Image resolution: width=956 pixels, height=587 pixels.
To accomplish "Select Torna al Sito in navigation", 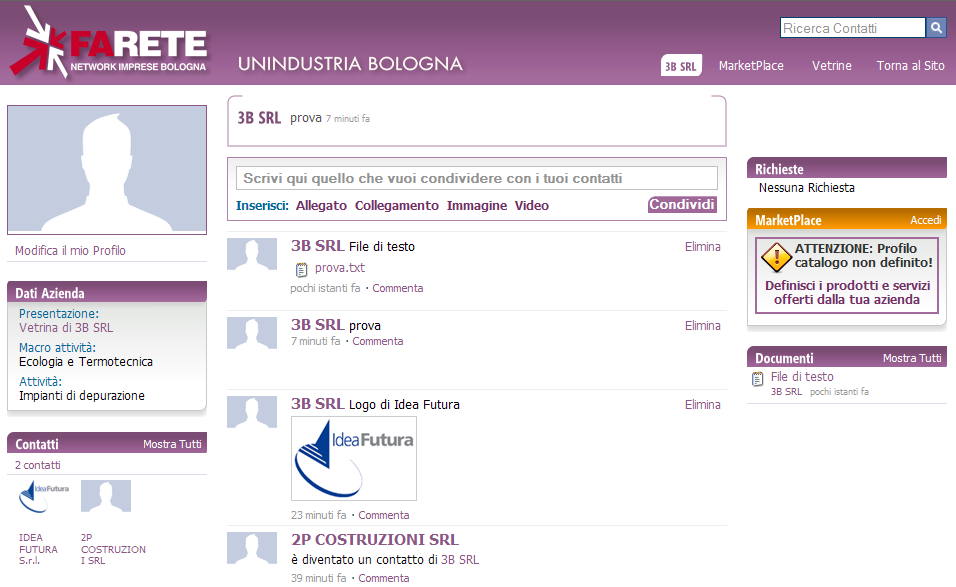I will [910, 66].
